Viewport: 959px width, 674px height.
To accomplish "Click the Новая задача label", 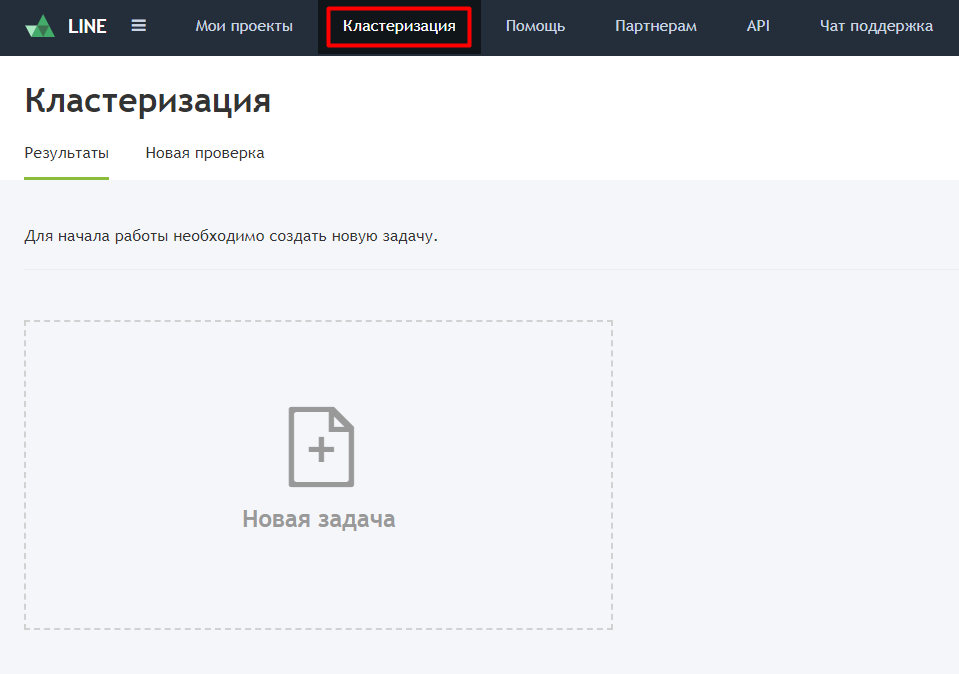I will pos(319,519).
